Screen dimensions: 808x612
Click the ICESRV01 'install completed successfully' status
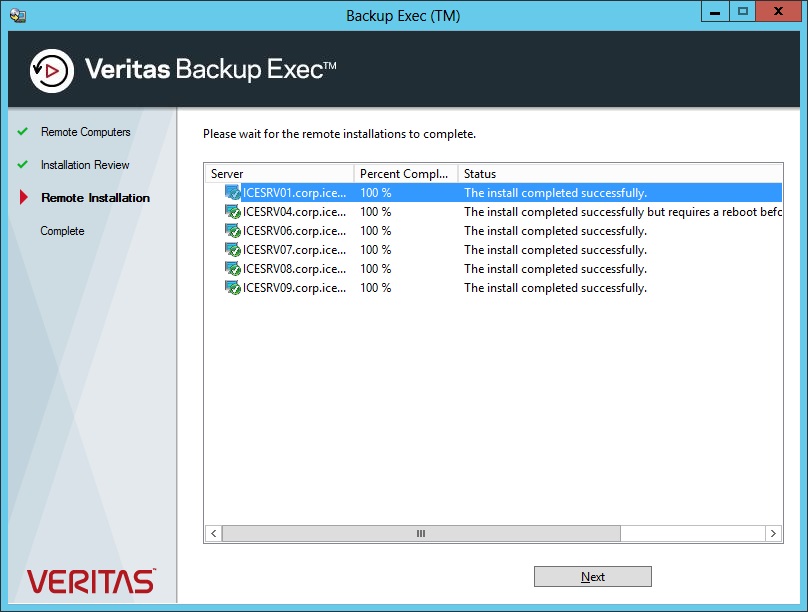tap(556, 193)
